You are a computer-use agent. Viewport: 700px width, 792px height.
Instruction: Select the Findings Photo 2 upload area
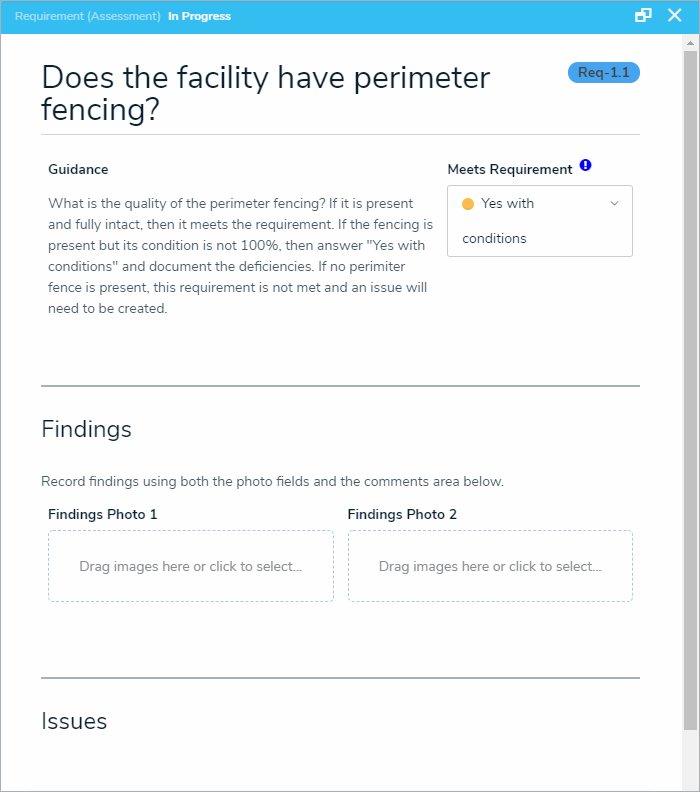[490, 566]
